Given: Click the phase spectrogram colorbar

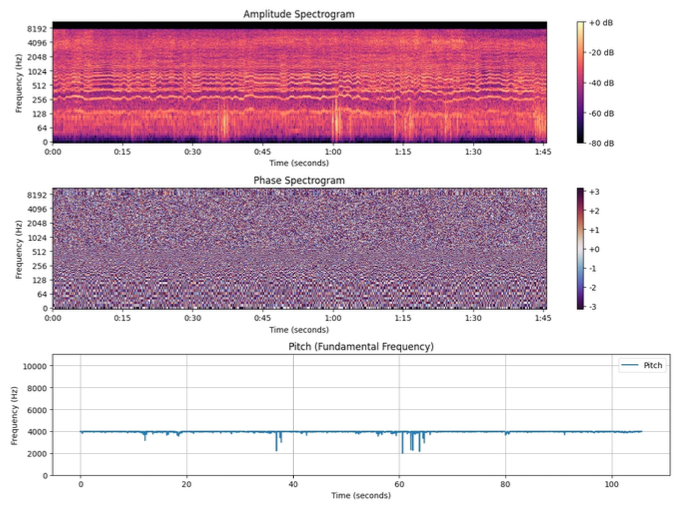Looking at the screenshot, I should pos(583,248).
